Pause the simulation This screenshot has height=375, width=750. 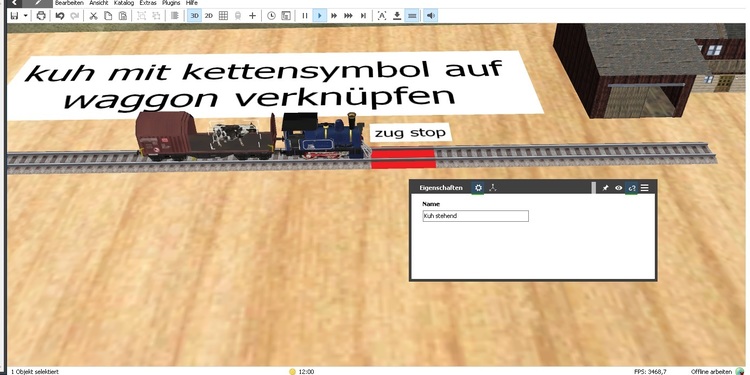click(305, 16)
